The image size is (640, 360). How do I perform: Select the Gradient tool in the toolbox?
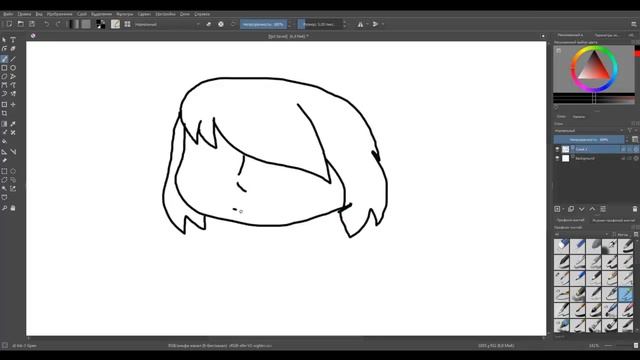[4, 124]
